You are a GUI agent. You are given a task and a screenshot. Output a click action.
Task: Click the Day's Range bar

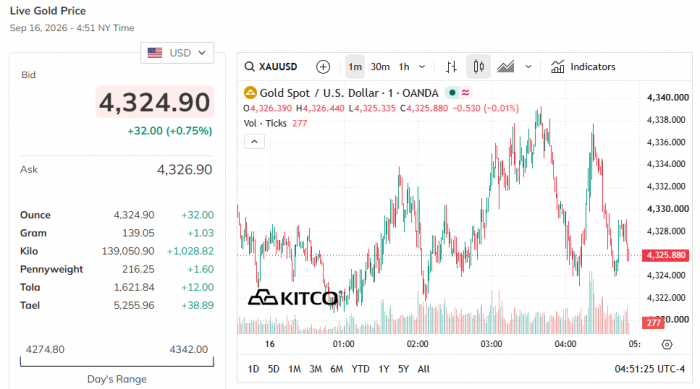tap(117, 362)
